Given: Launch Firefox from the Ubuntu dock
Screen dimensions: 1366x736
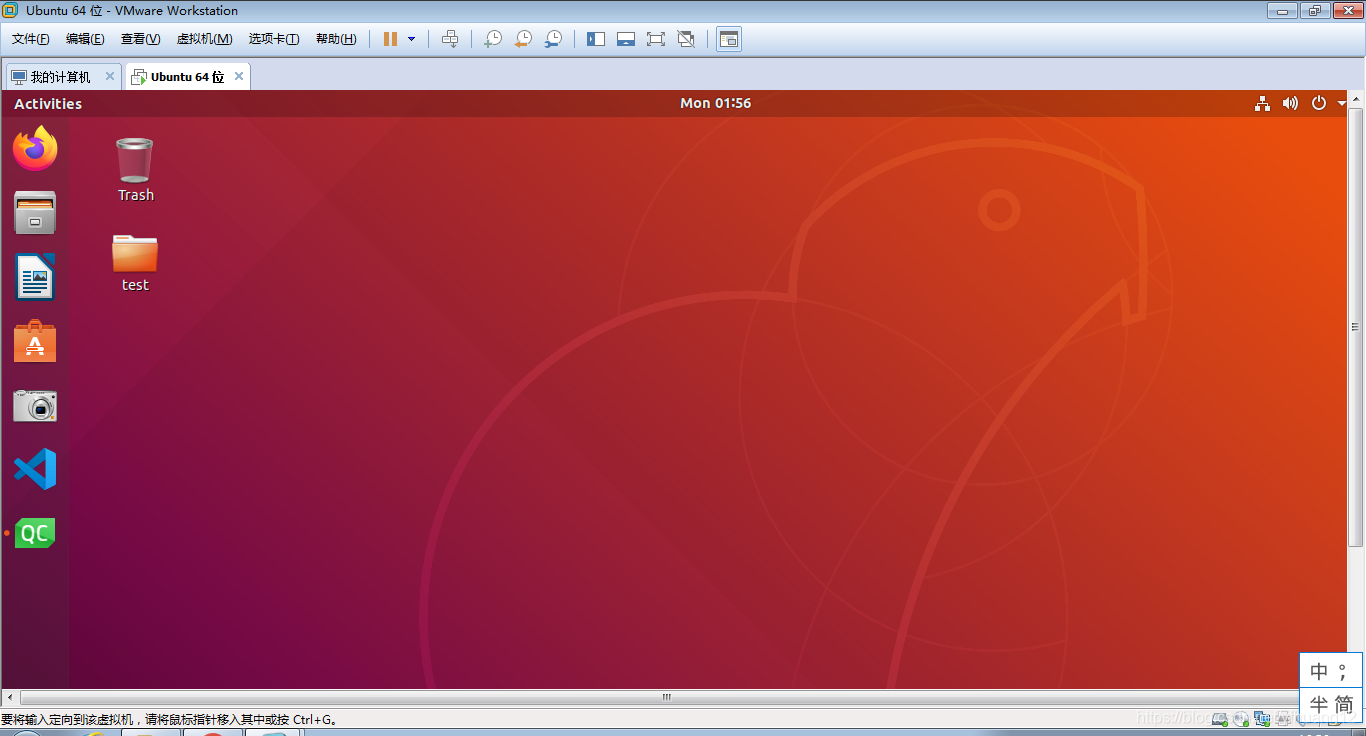Looking at the screenshot, I should coord(35,148).
